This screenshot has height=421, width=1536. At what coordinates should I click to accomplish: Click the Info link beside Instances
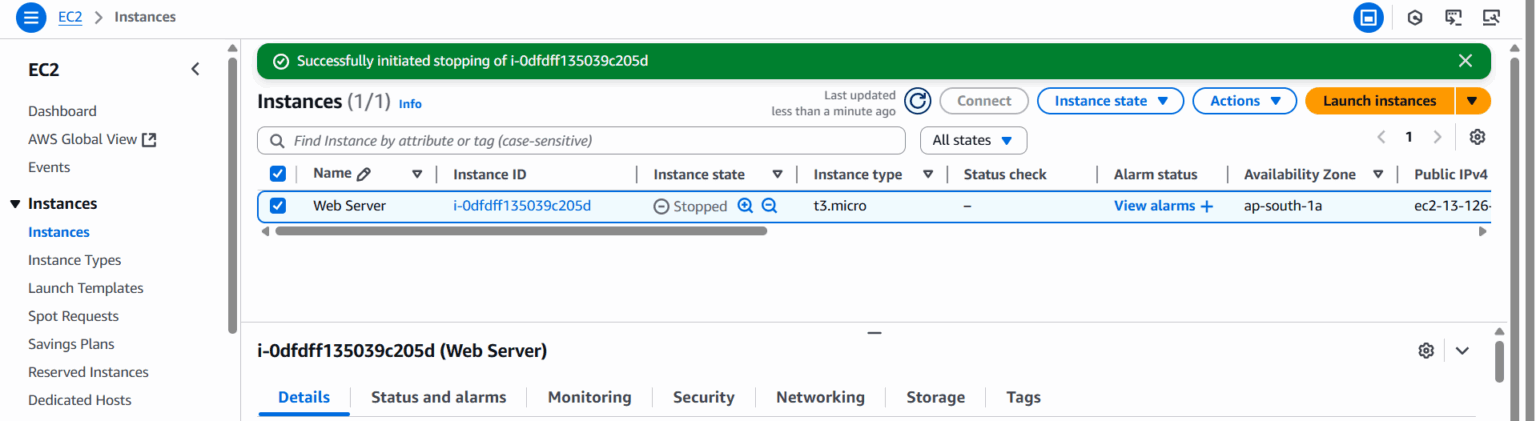410,103
